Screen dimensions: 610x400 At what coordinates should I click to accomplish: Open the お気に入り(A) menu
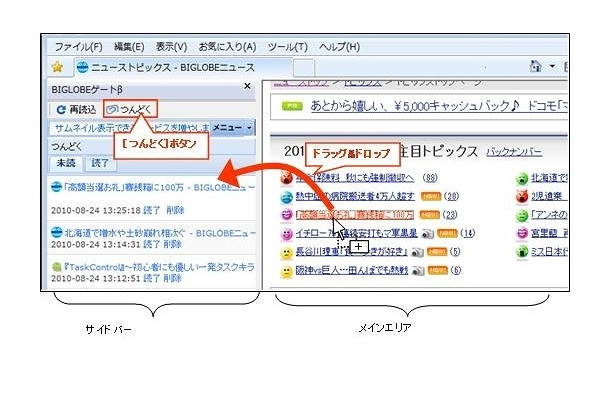pyautogui.click(x=227, y=47)
